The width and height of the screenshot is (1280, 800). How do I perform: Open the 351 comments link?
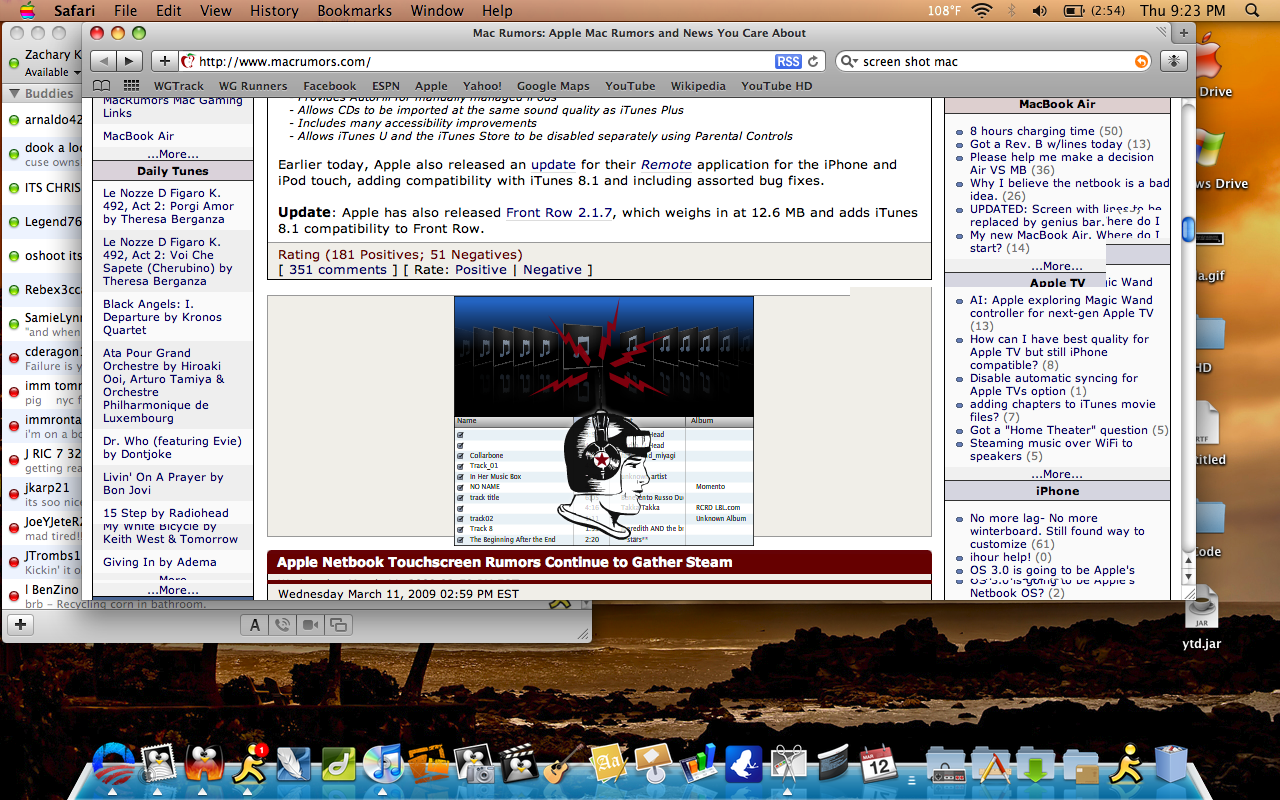(337, 270)
